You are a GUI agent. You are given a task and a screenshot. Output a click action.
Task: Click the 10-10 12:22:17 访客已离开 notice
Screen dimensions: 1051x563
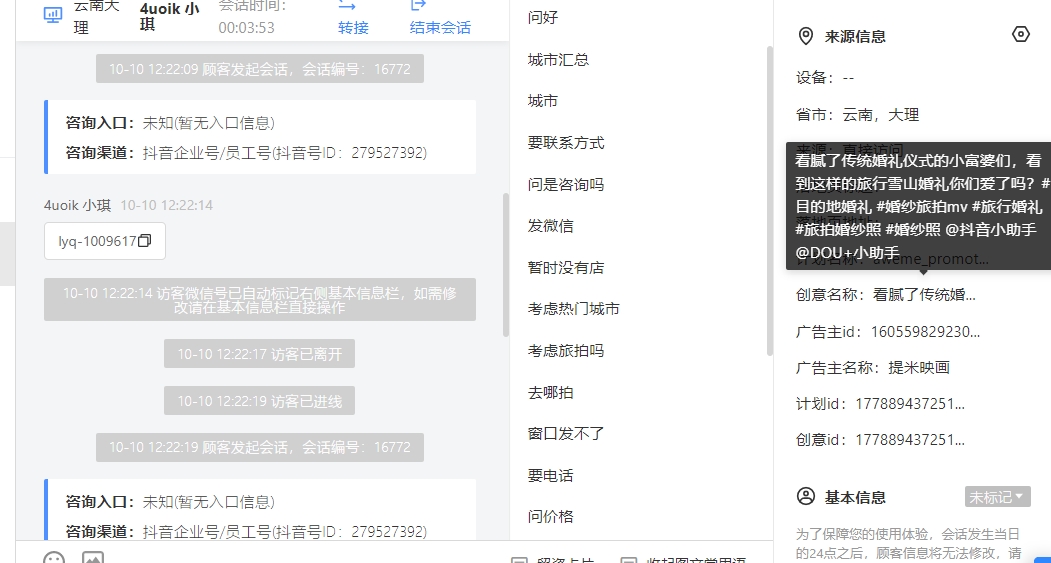[x=259, y=354]
